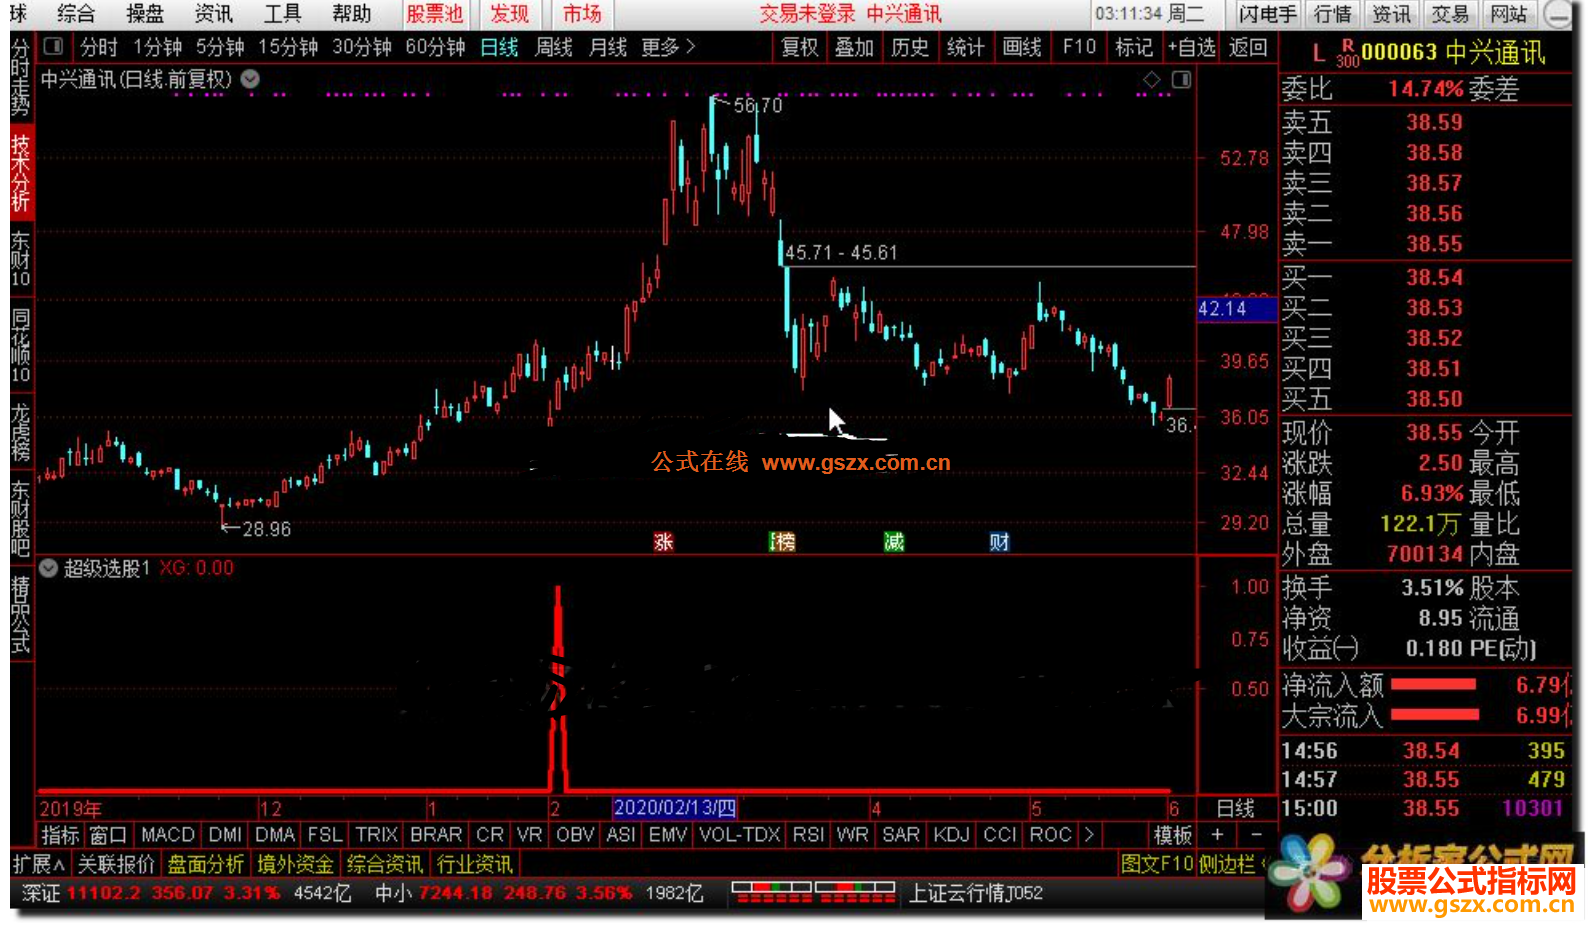Click the 2020/02/13/四 date marker
This screenshot has width=1589, height=925.
tap(674, 808)
